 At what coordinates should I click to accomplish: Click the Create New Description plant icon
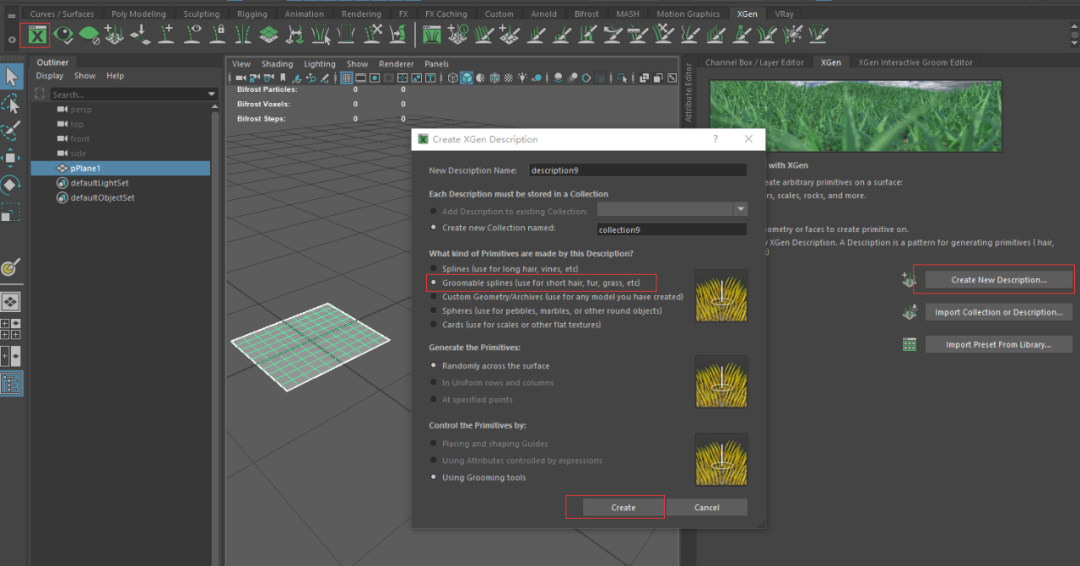(909, 280)
